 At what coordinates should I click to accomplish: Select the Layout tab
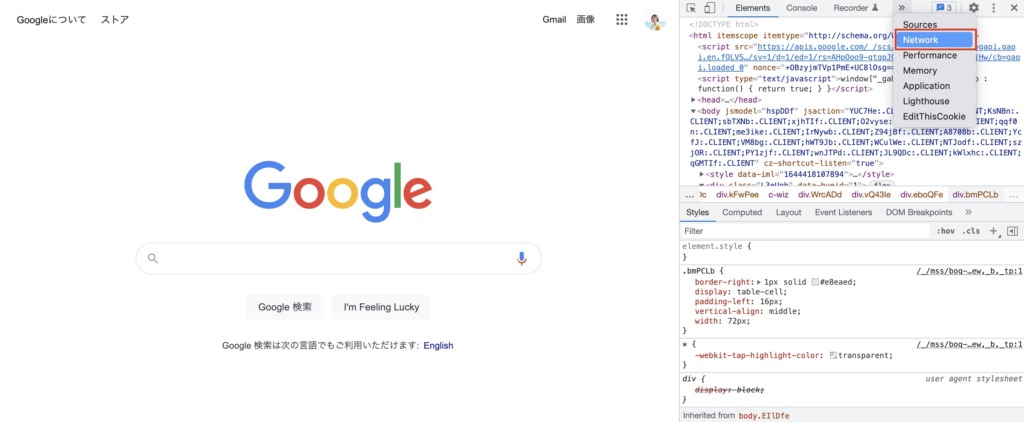pyautogui.click(x=788, y=212)
